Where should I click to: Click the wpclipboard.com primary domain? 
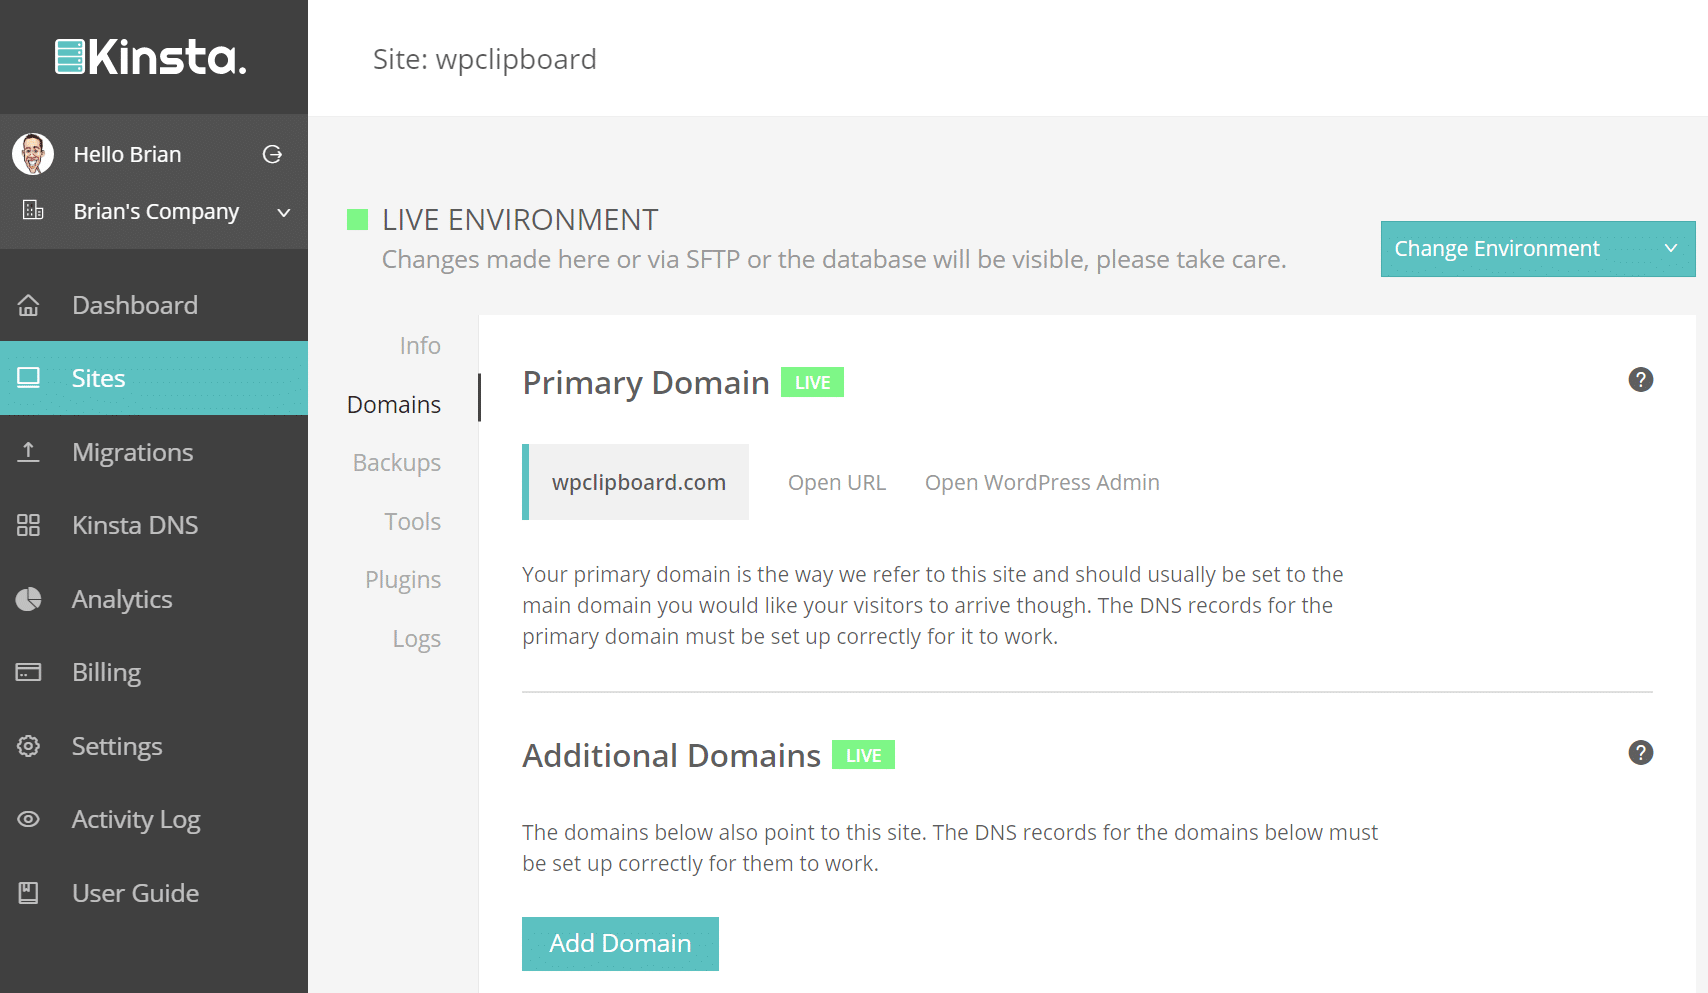tap(636, 482)
